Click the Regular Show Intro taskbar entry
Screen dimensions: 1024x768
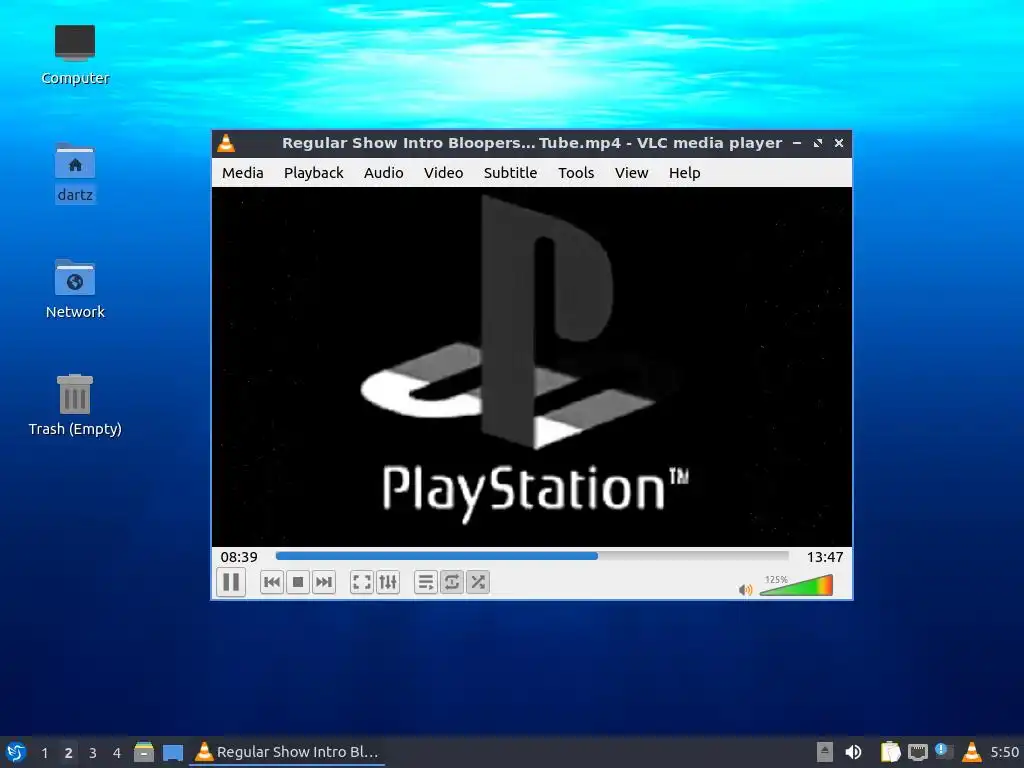point(287,752)
